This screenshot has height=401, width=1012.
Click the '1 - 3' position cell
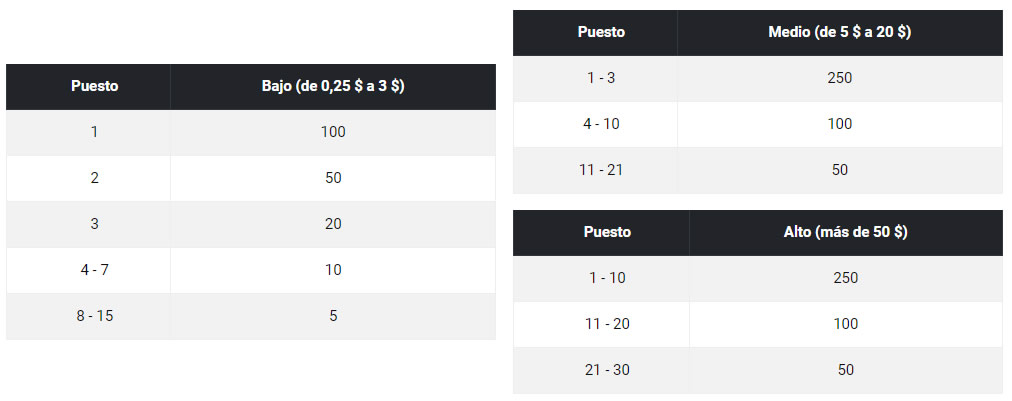point(601,78)
